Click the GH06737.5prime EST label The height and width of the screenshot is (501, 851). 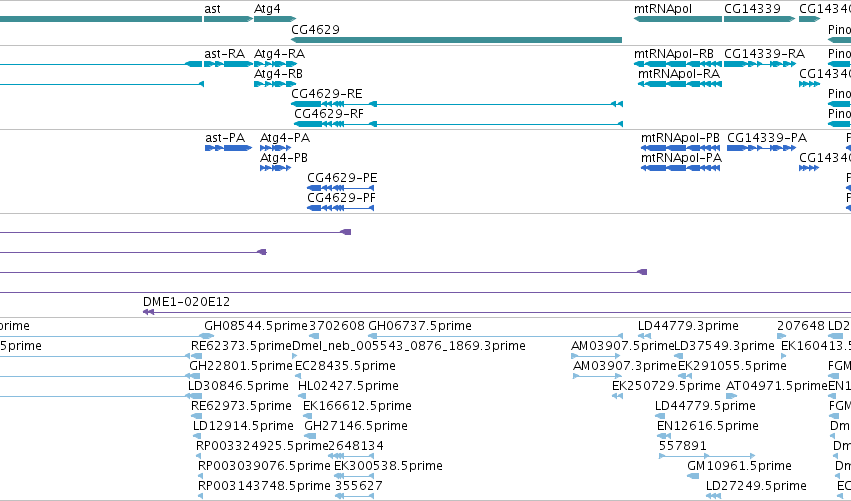(420, 326)
